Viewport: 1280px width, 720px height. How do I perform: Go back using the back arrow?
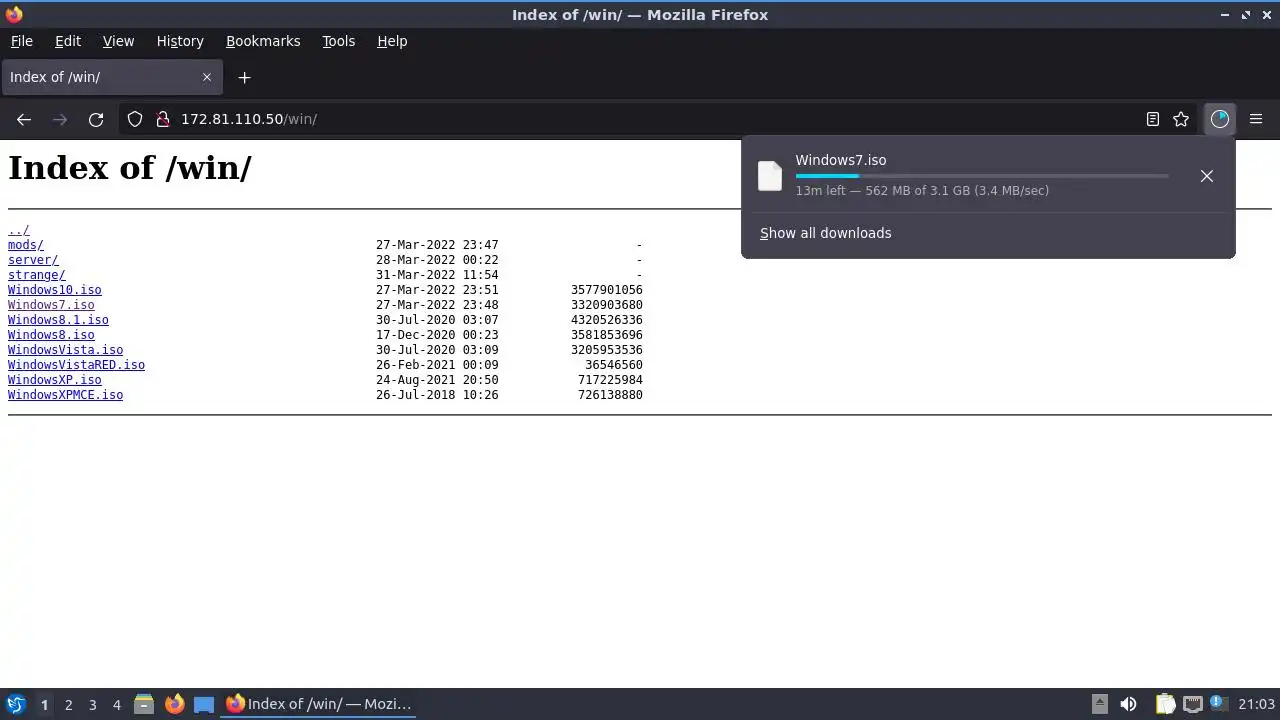click(24, 119)
